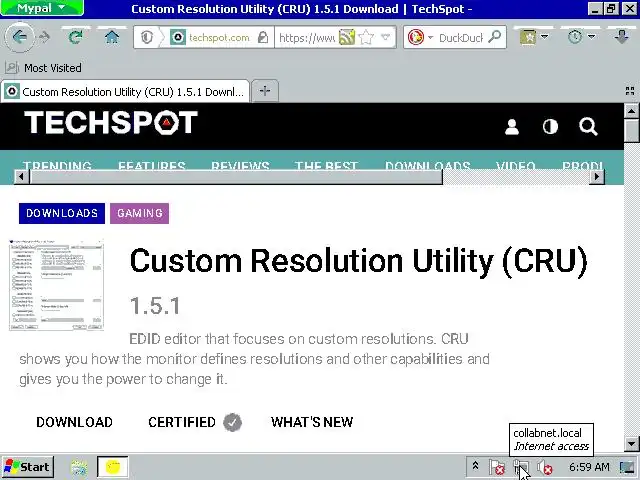Open the Most Visited bookmarks folder

pos(43,68)
